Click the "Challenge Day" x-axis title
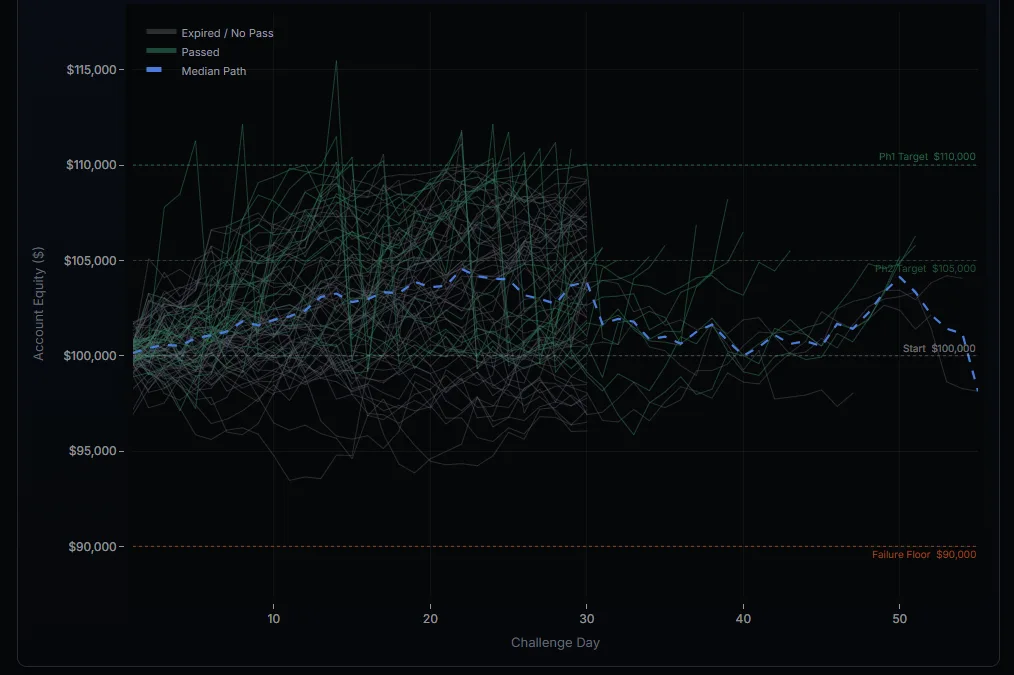Viewport: 1014px width, 675px height. [556, 643]
